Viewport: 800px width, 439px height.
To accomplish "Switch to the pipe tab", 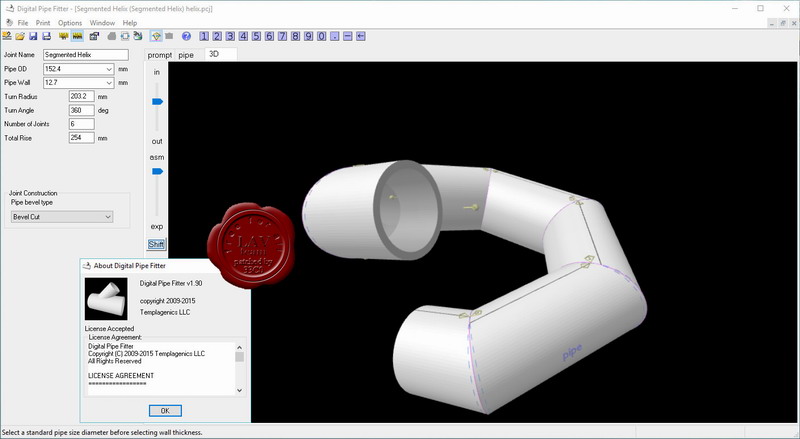I will [x=186, y=55].
